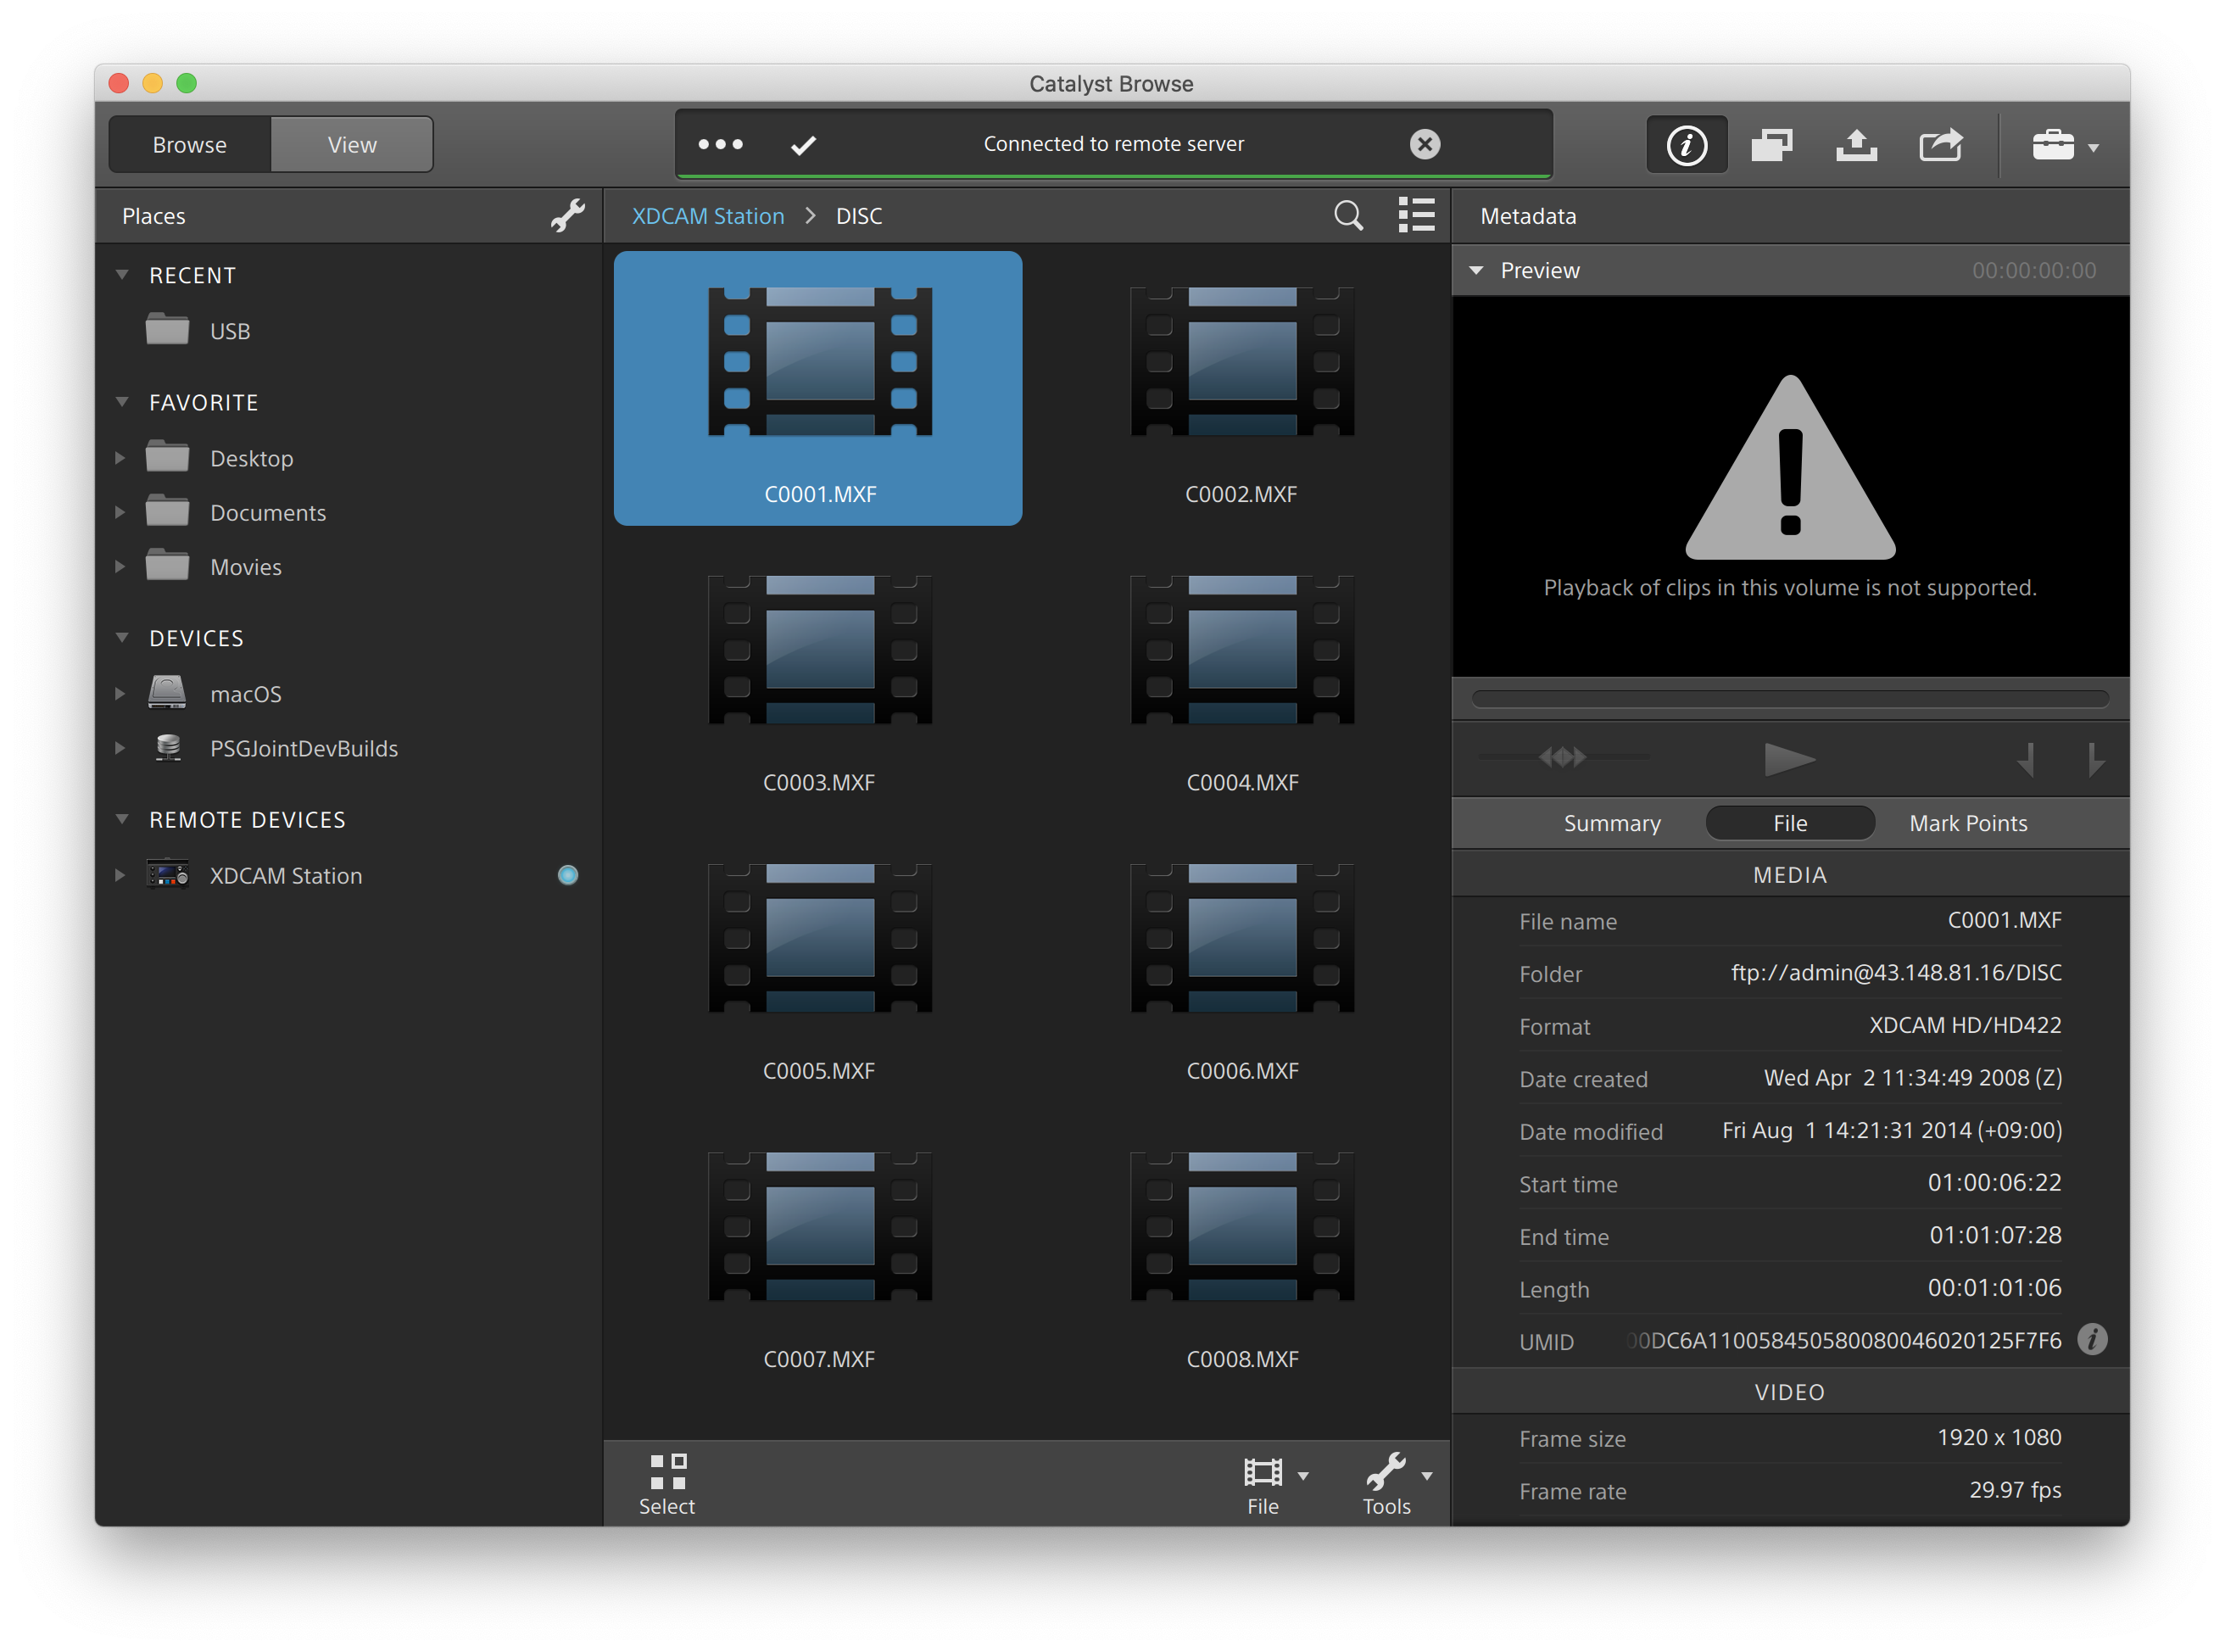The height and width of the screenshot is (1652, 2225).
Task: Click the search magnifier icon
Action: pos(1348,215)
